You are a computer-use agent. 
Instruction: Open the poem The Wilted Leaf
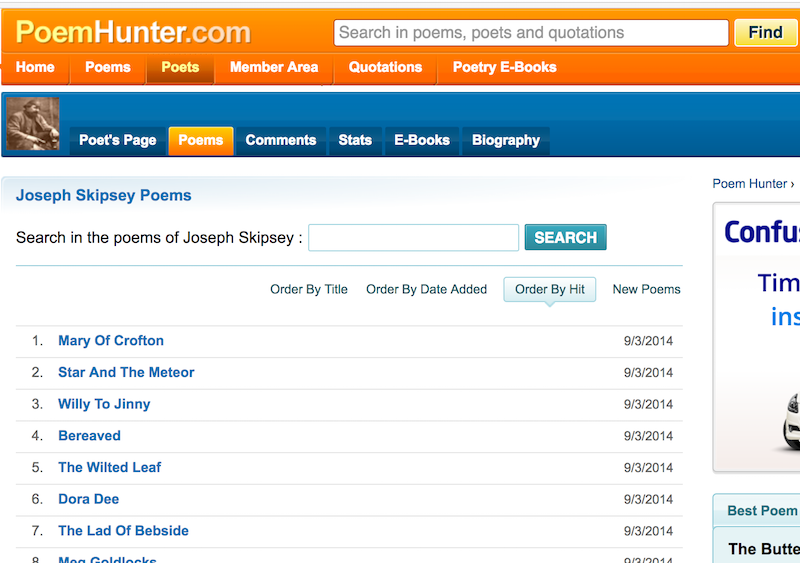(x=109, y=467)
